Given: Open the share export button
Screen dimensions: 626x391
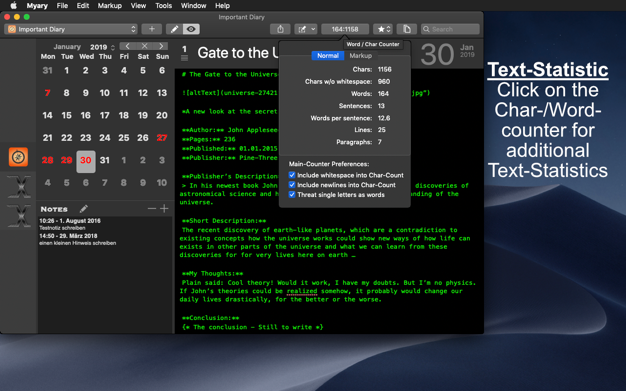Looking at the screenshot, I should pos(280,29).
